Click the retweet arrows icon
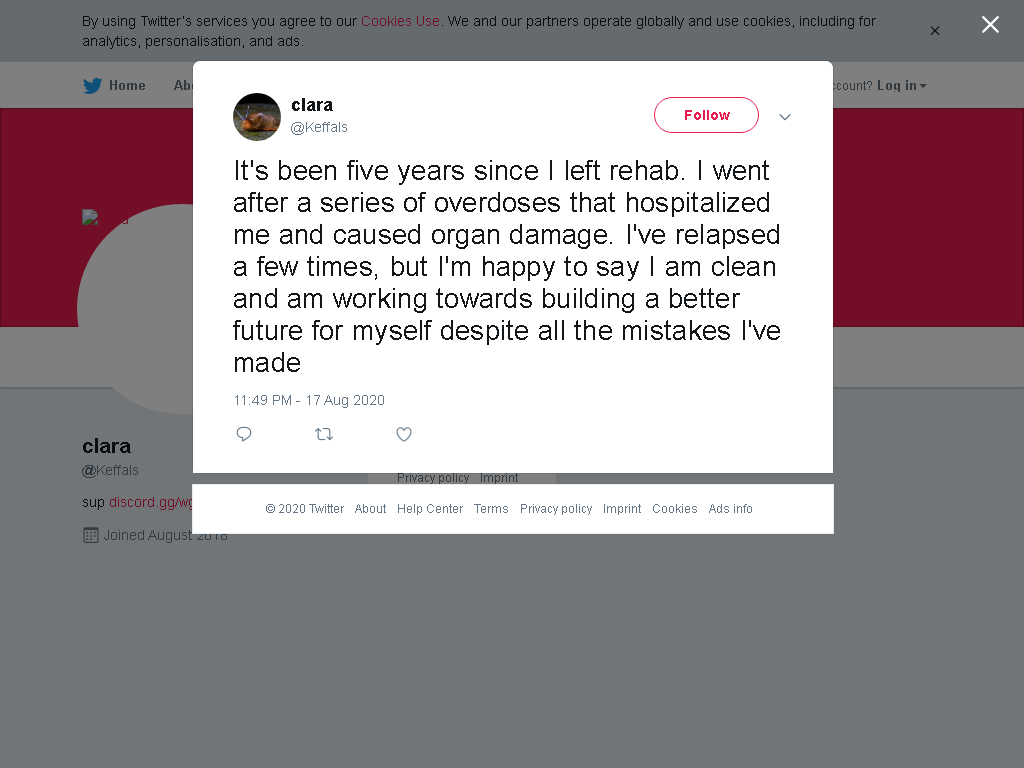Image resolution: width=1024 pixels, height=768 pixels. click(x=324, y=434)
